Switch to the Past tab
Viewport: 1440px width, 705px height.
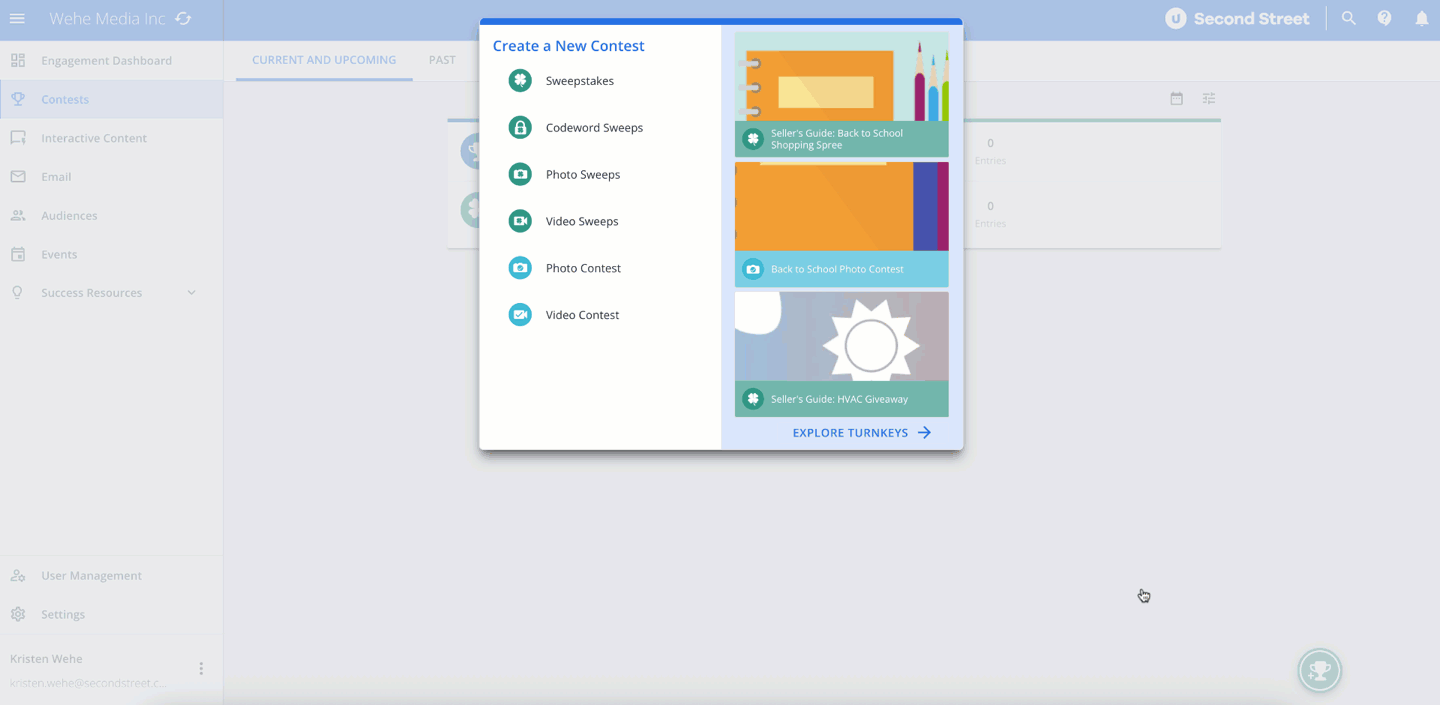coord(442,60)
